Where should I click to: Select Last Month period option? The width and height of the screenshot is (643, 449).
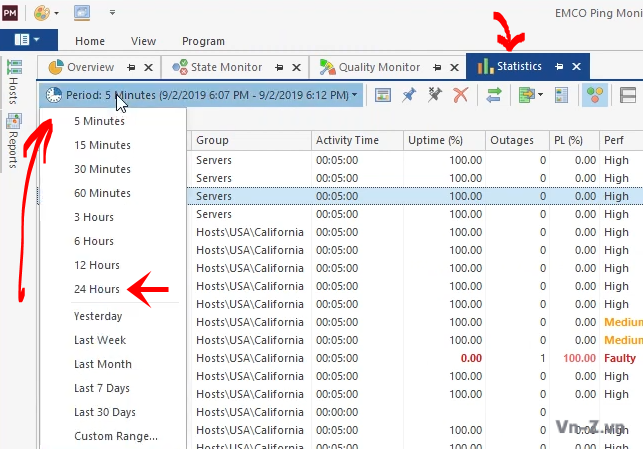pyautogui.click(x=113, y=364)
